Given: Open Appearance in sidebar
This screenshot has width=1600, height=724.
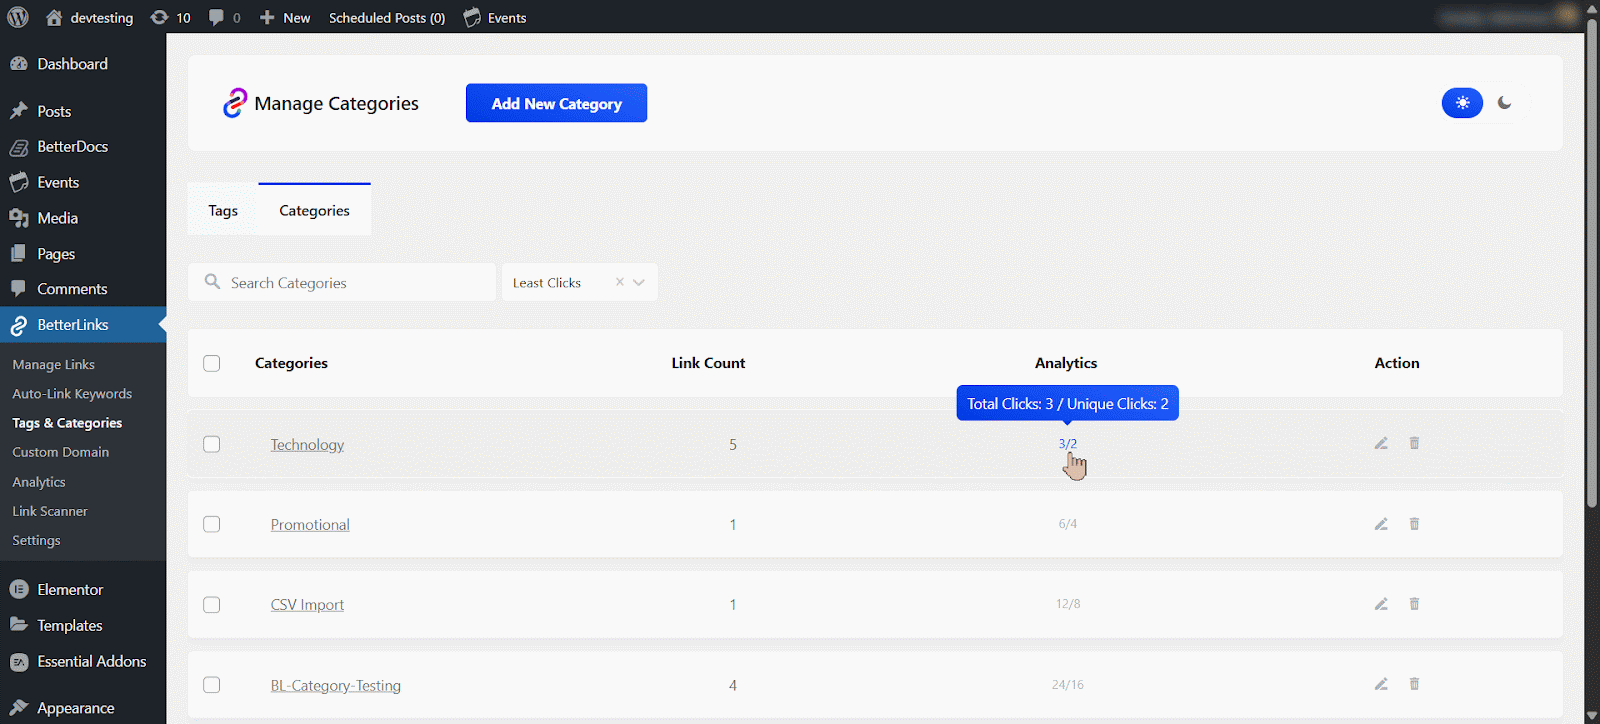Looking at the screenshot, I should [83, 708].
